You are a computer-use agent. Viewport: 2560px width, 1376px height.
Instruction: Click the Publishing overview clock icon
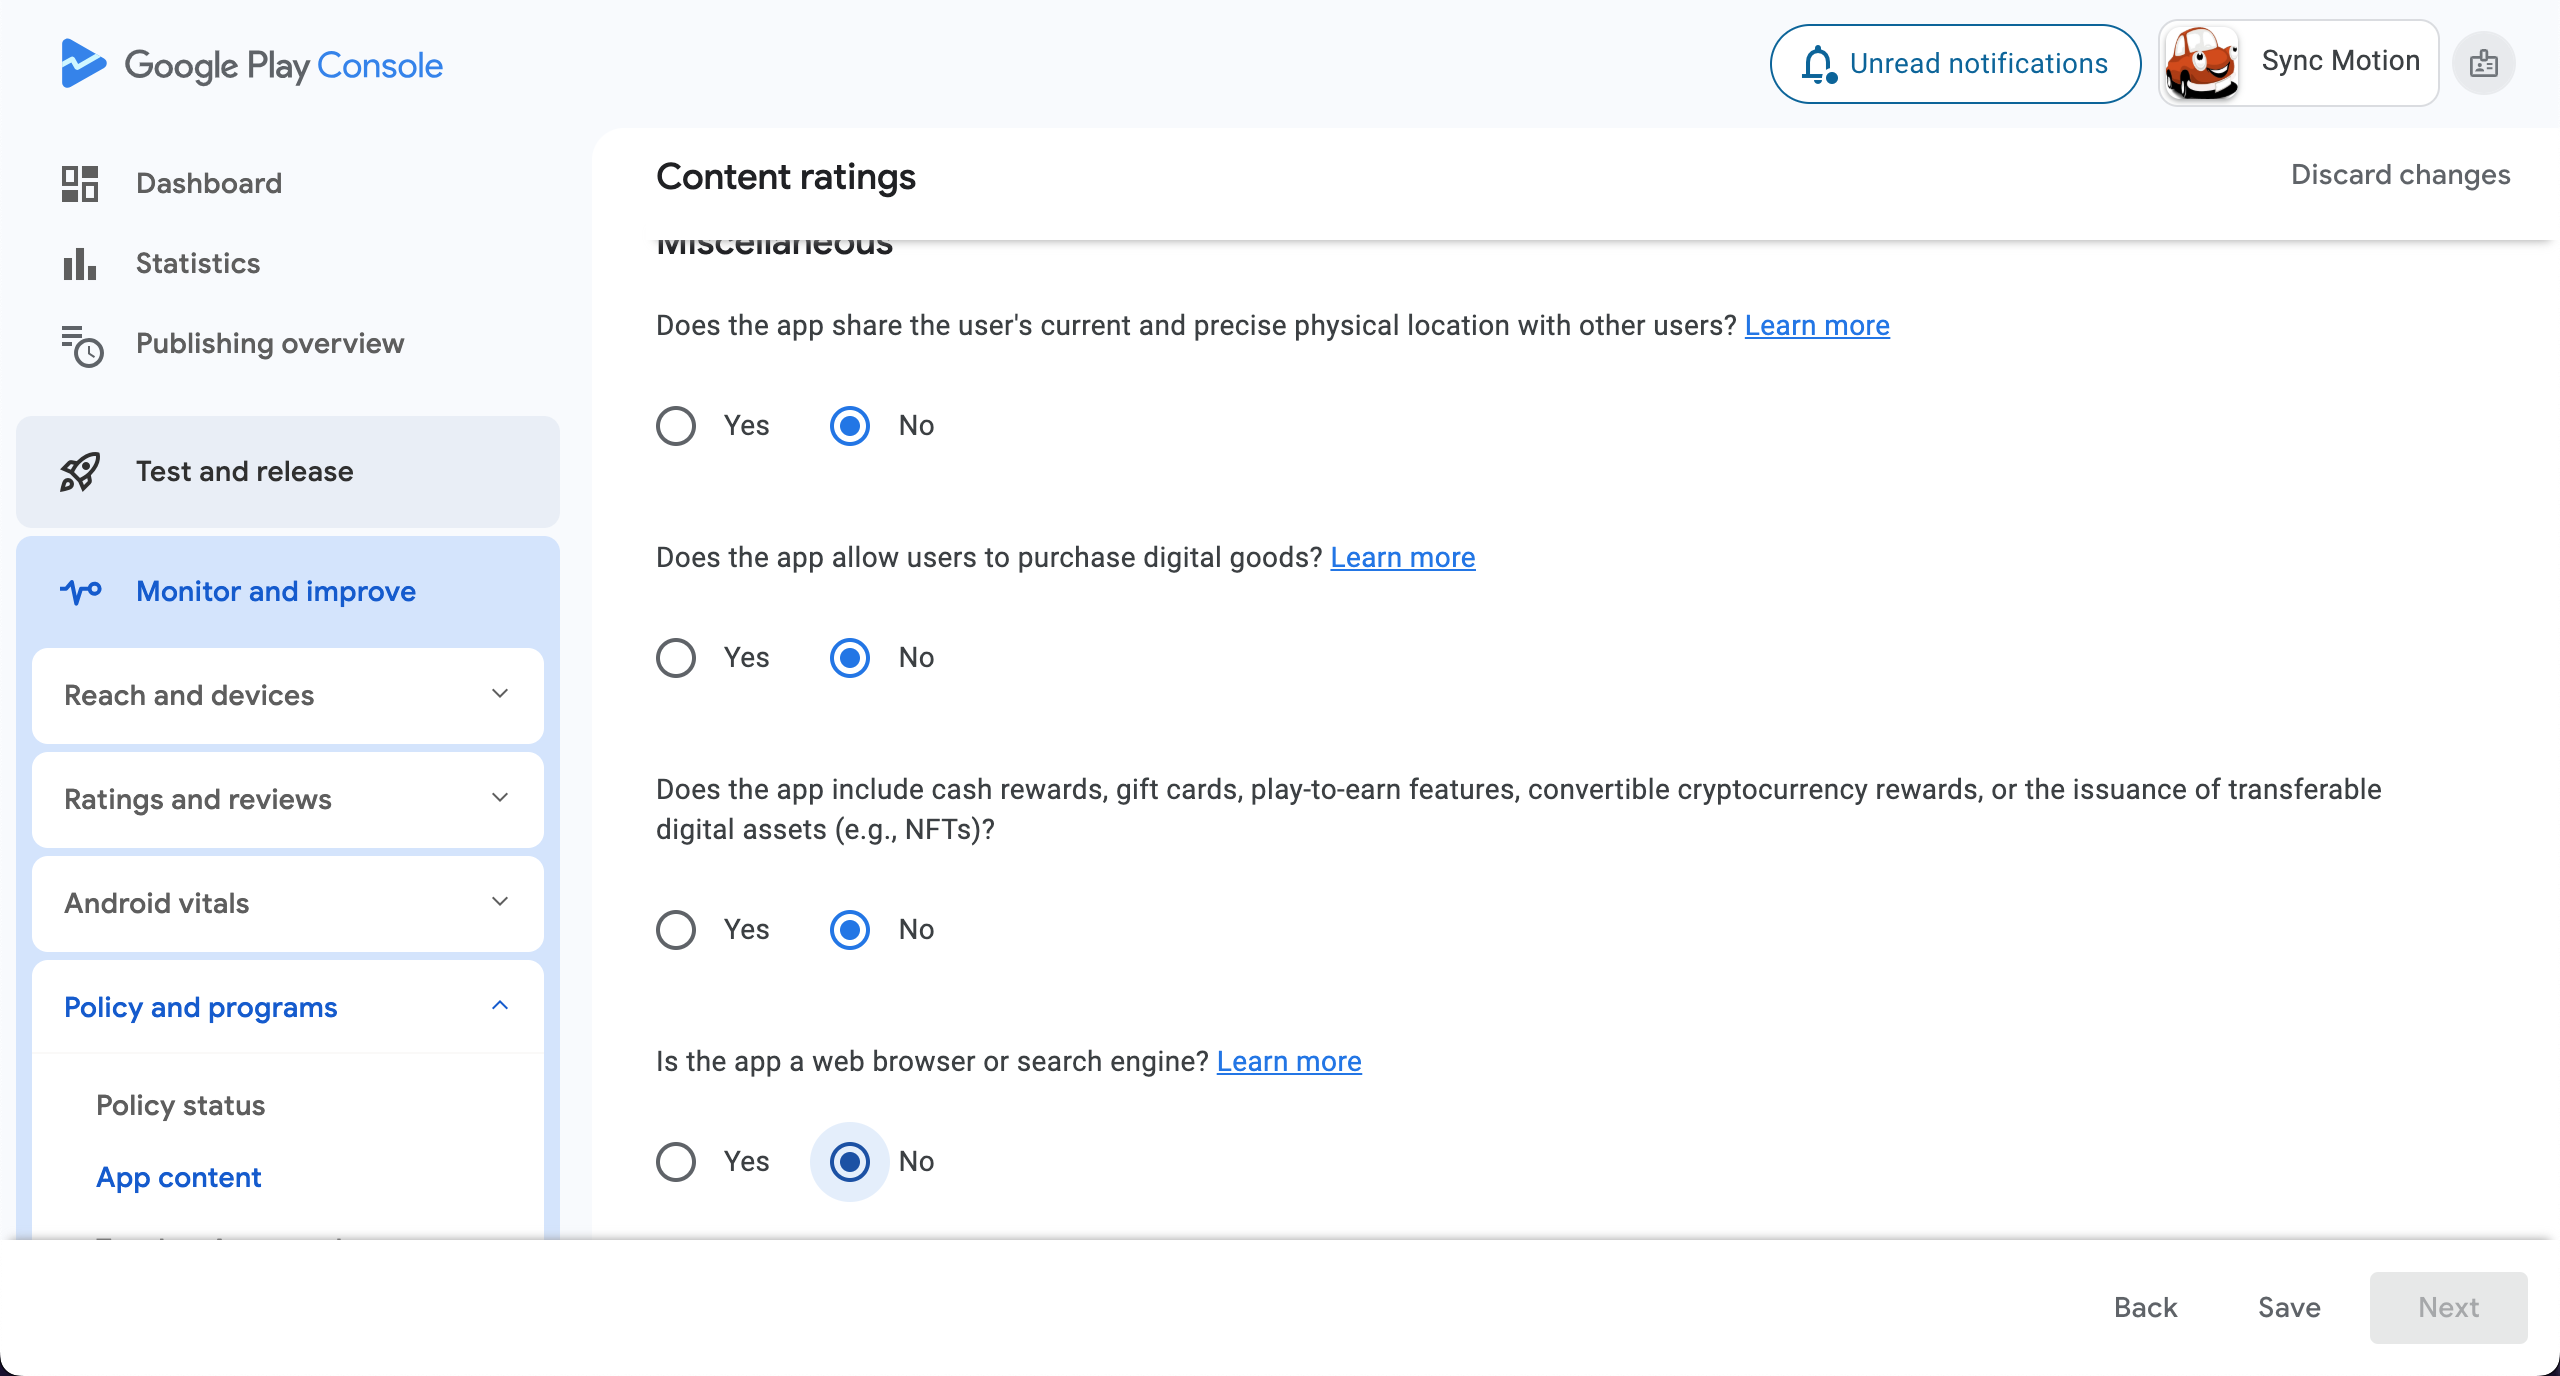[82, 345]
